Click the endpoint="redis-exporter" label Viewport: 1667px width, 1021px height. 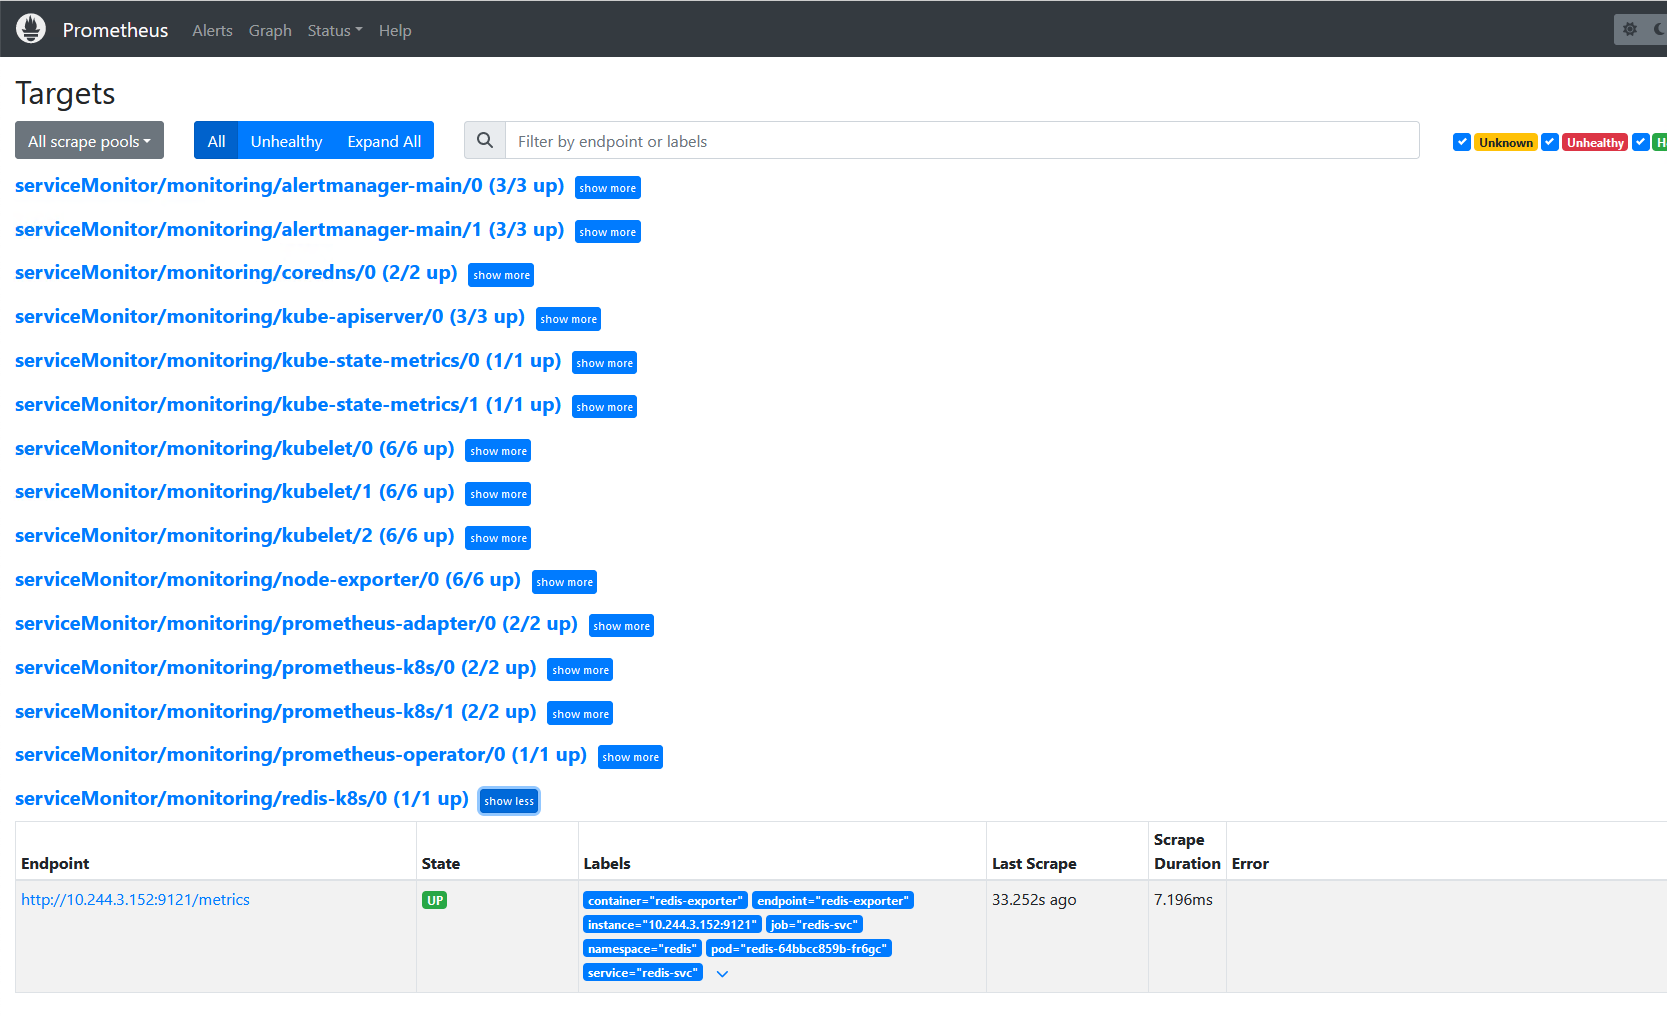point(833,901)
